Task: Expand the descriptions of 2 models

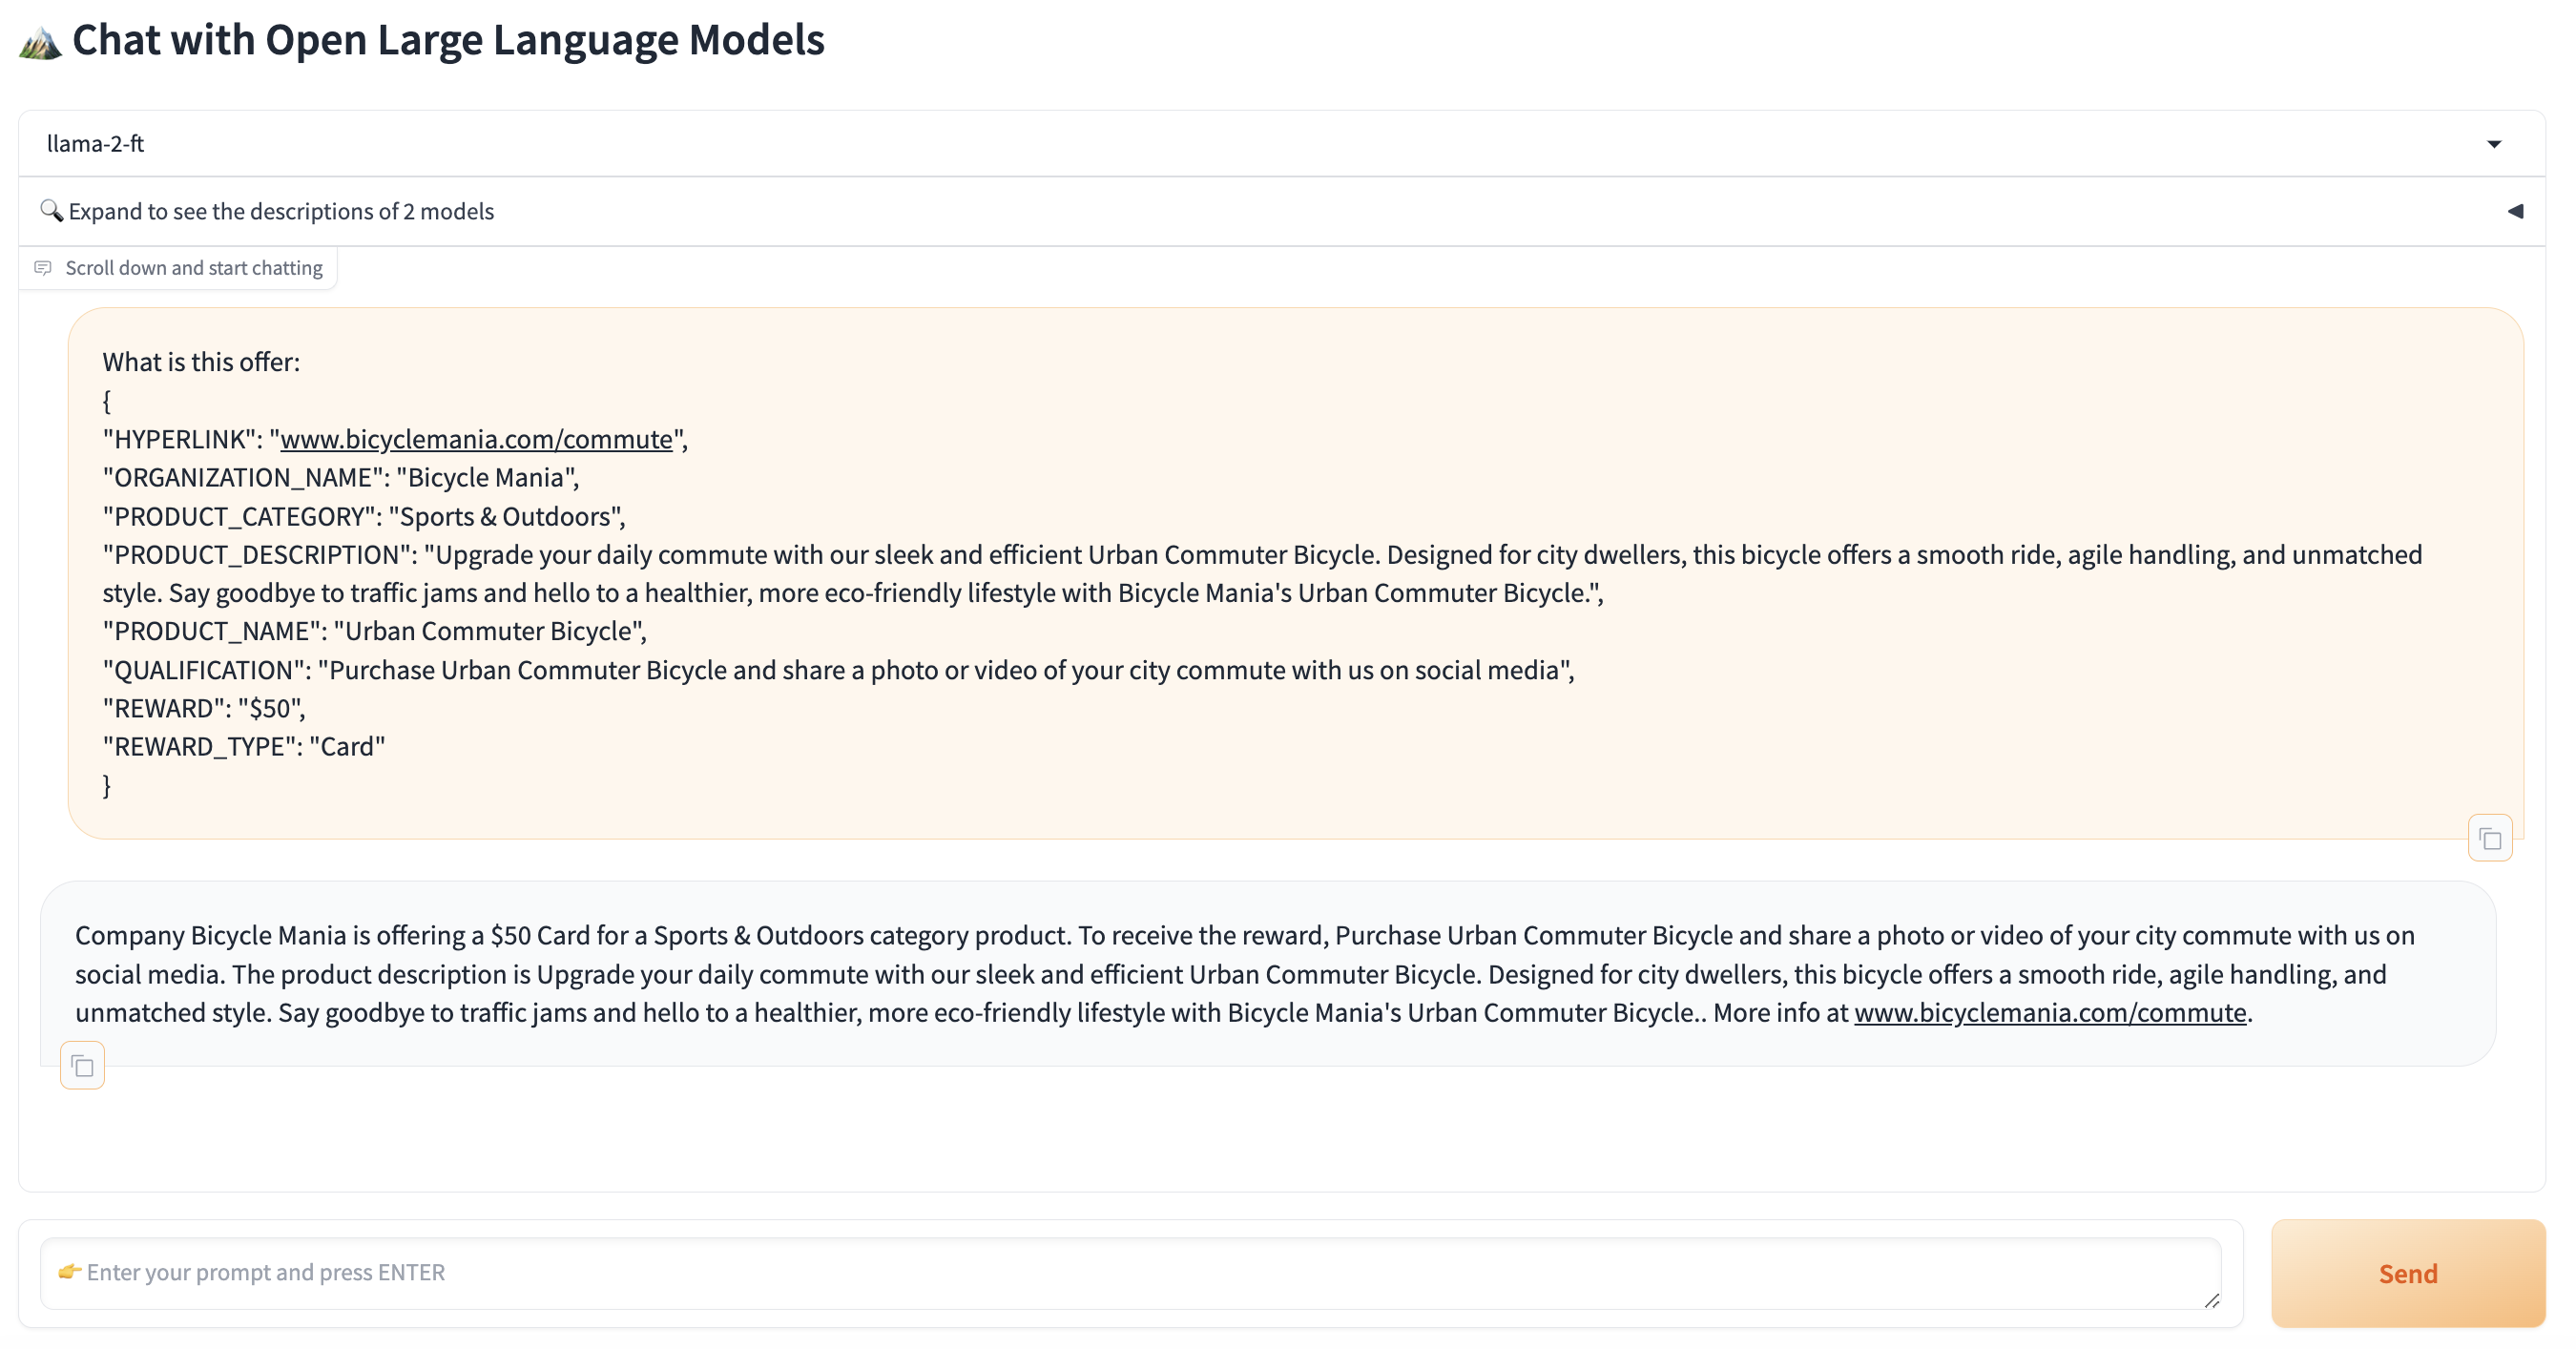Action: coord(281,211)
